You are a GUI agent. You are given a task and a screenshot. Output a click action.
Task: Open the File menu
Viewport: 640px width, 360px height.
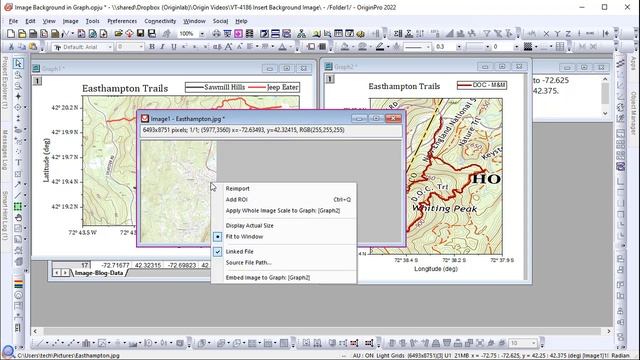pos(13,21)
